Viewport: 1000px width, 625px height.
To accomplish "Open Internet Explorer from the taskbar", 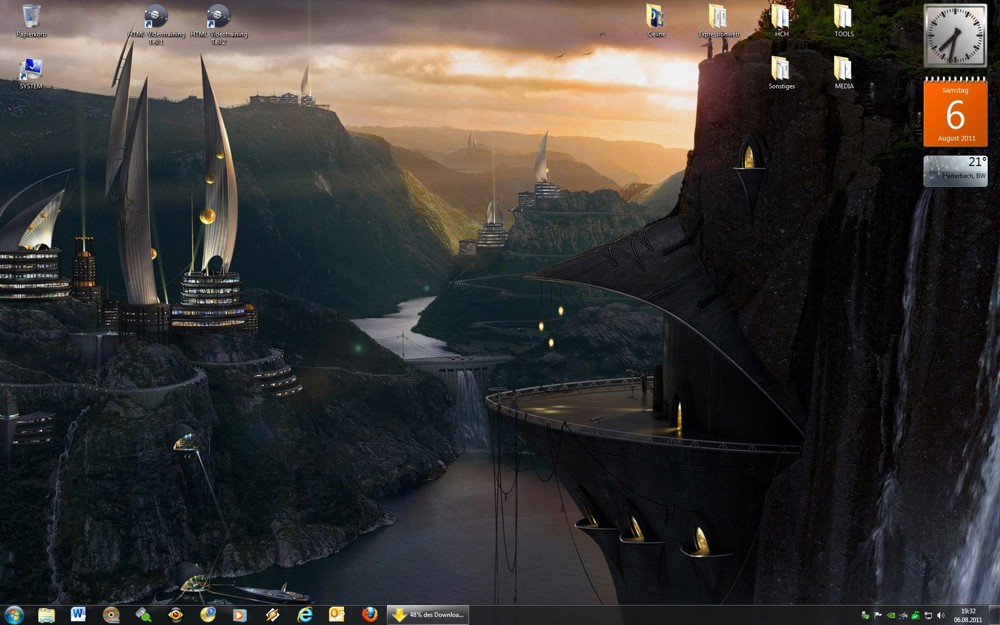I will coord(305,614).
